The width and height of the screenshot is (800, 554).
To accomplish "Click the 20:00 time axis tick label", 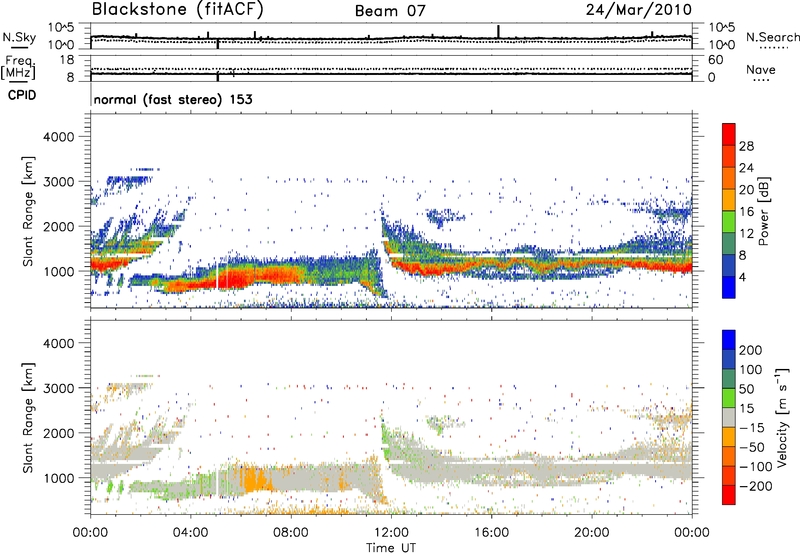I will (591, 533).
